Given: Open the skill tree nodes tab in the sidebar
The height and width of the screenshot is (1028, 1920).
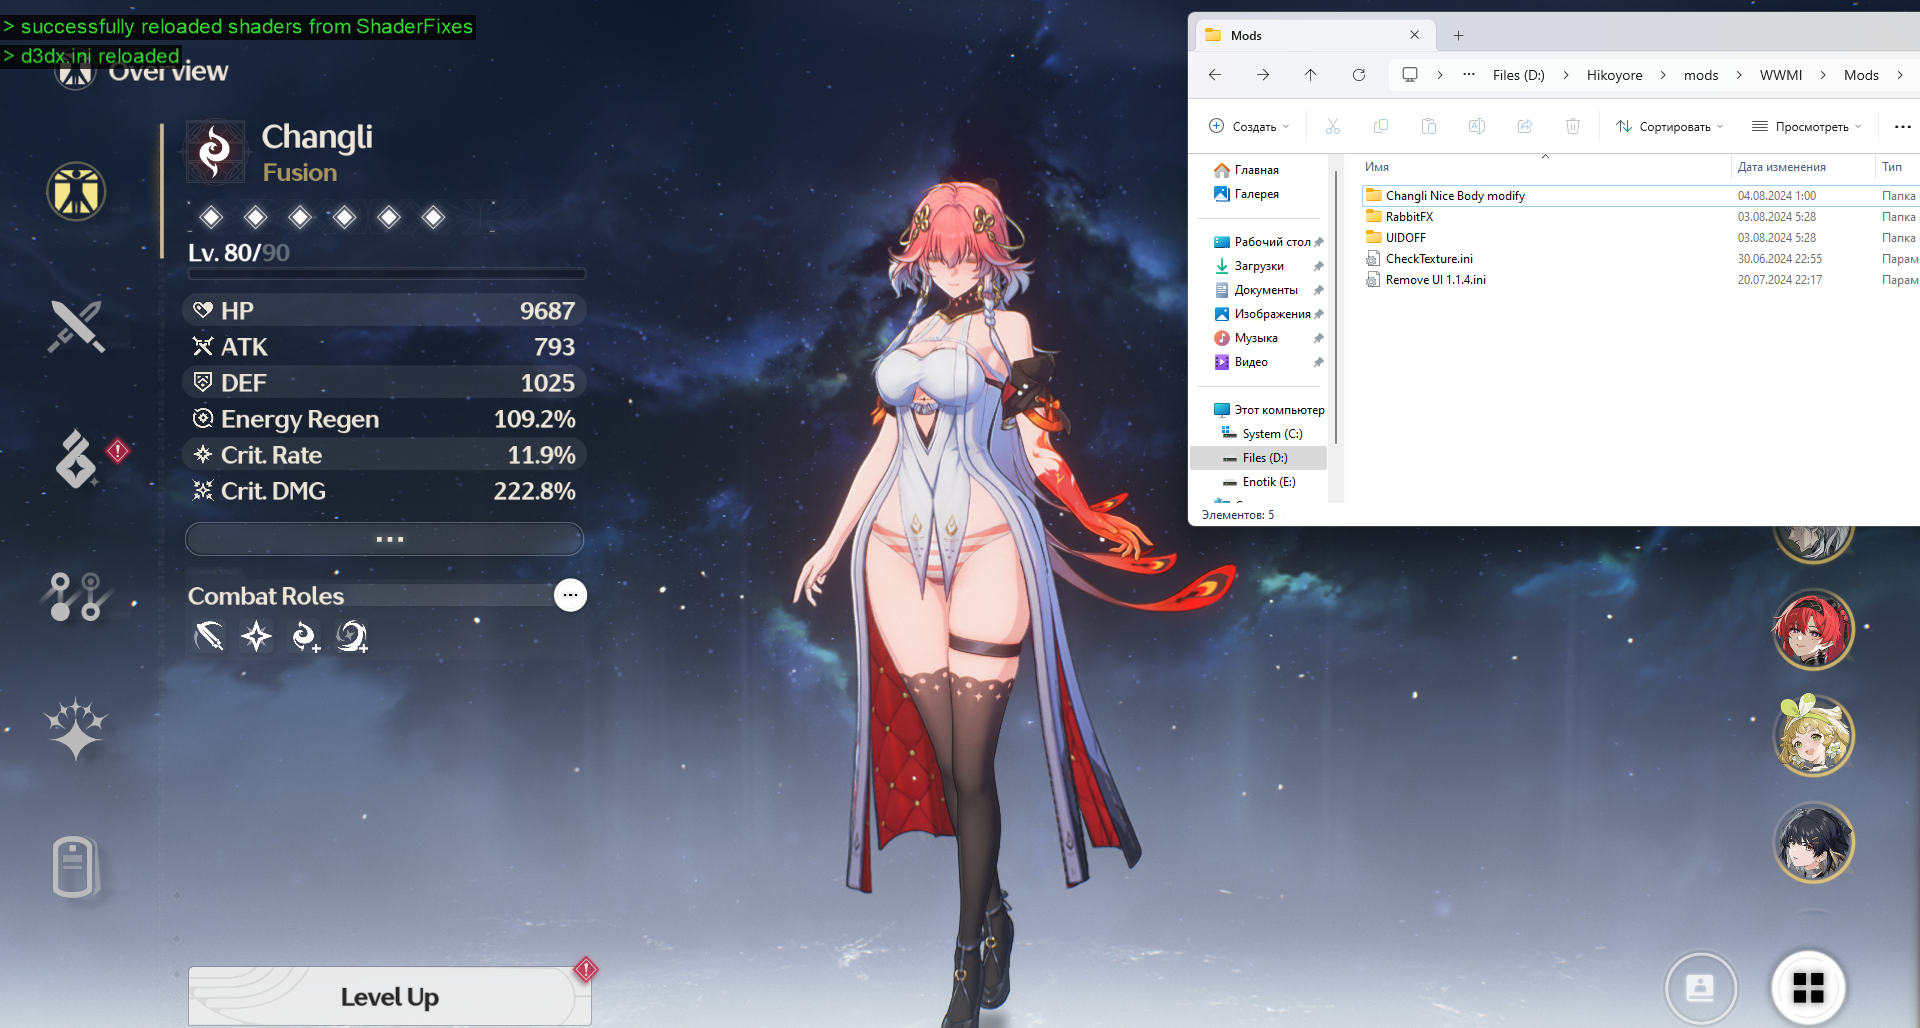Looking at the screenshot, I should point(76,596).
